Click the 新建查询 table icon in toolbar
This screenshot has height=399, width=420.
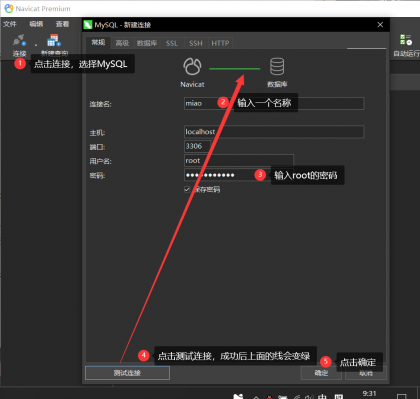pyautogui.click(x=54, y=40)
